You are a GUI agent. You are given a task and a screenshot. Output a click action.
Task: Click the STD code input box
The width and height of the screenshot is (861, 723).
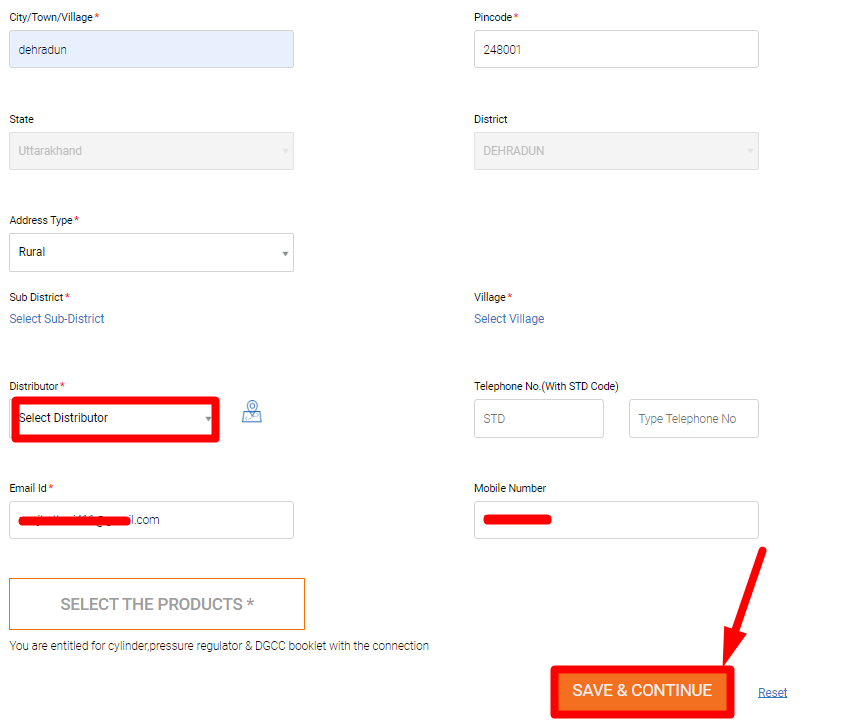[x=538, y=419]
